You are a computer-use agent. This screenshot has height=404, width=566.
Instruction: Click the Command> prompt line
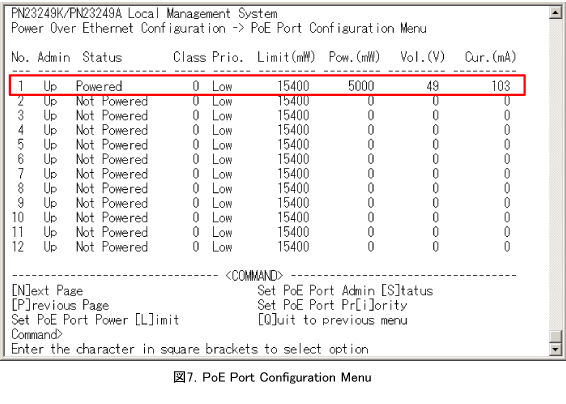click(x=37, y=335)
